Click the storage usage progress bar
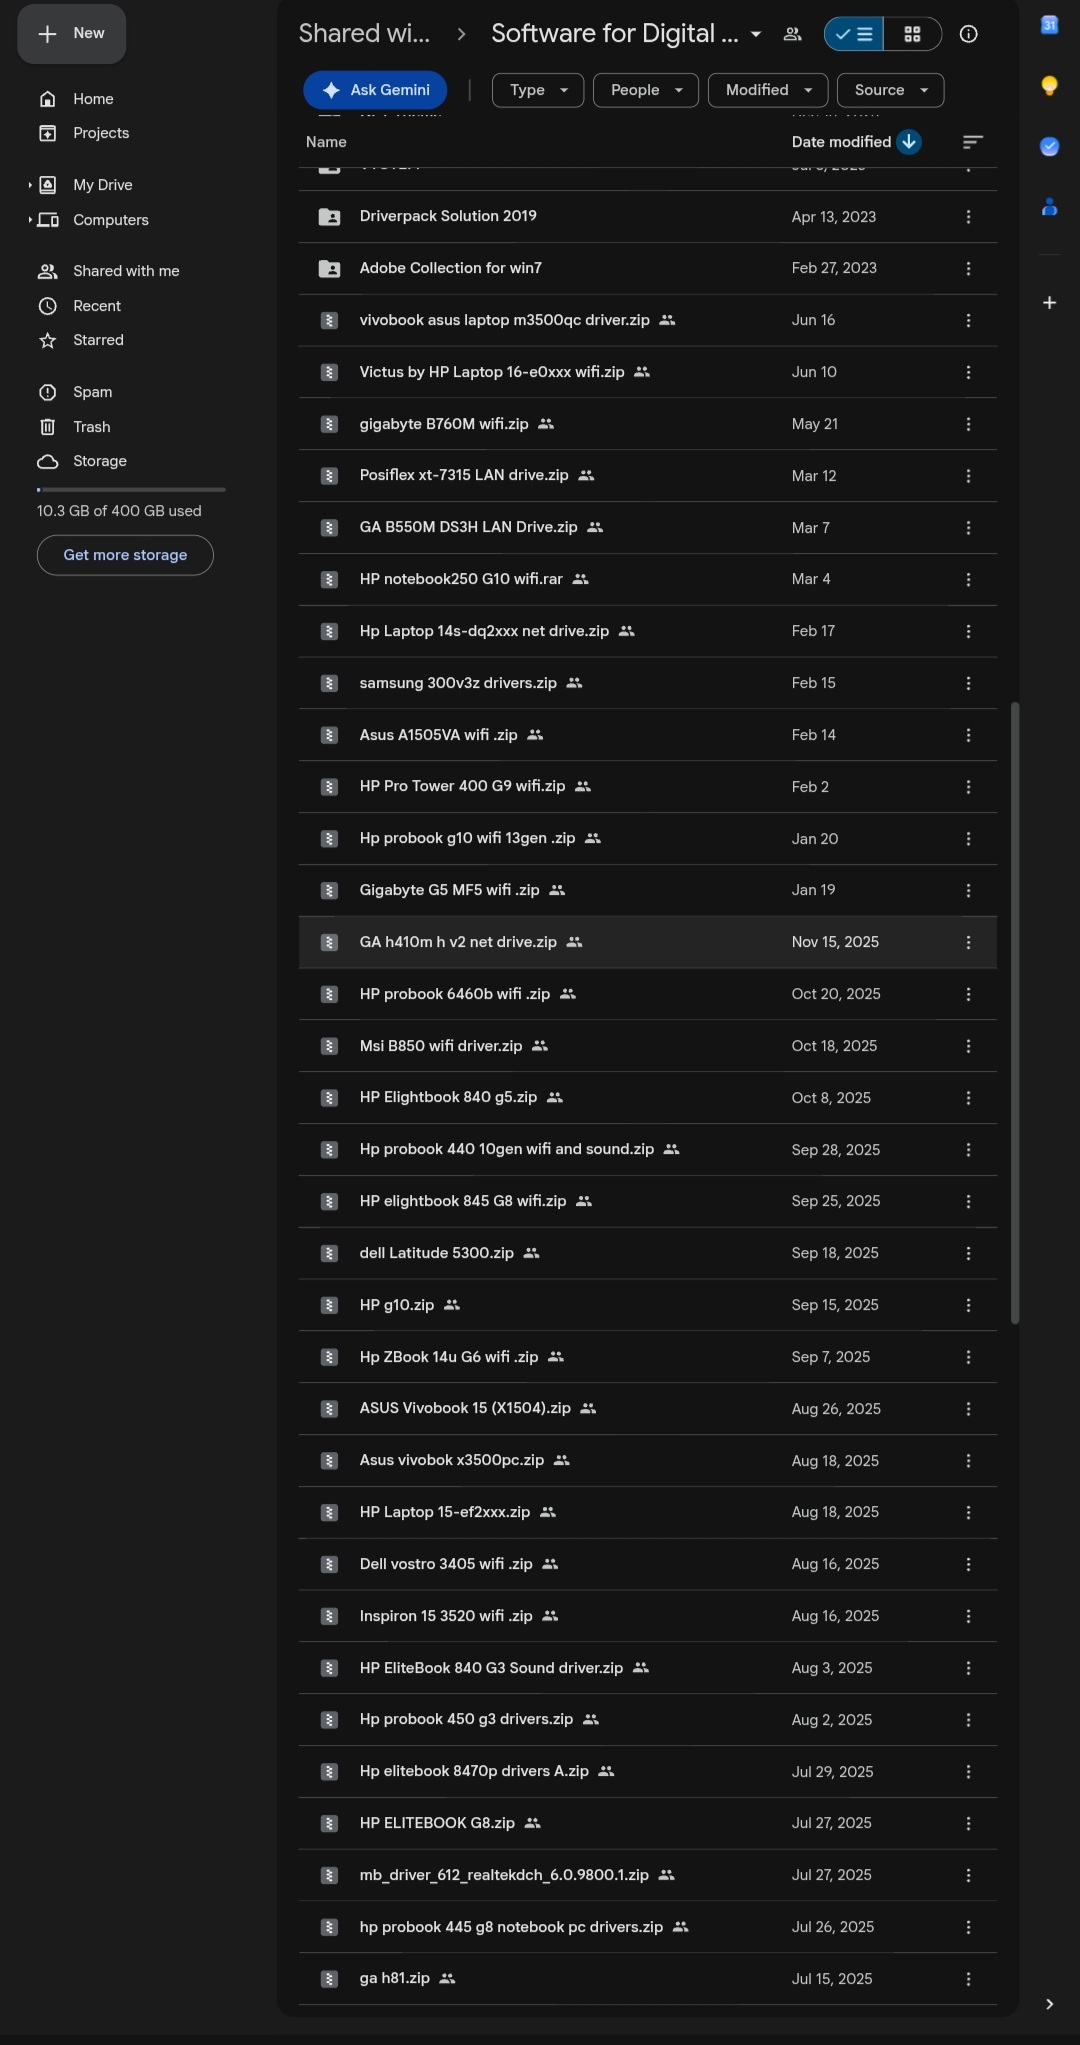The height and width of the screenshot is (2045, 1080). (x=131, y=490)
